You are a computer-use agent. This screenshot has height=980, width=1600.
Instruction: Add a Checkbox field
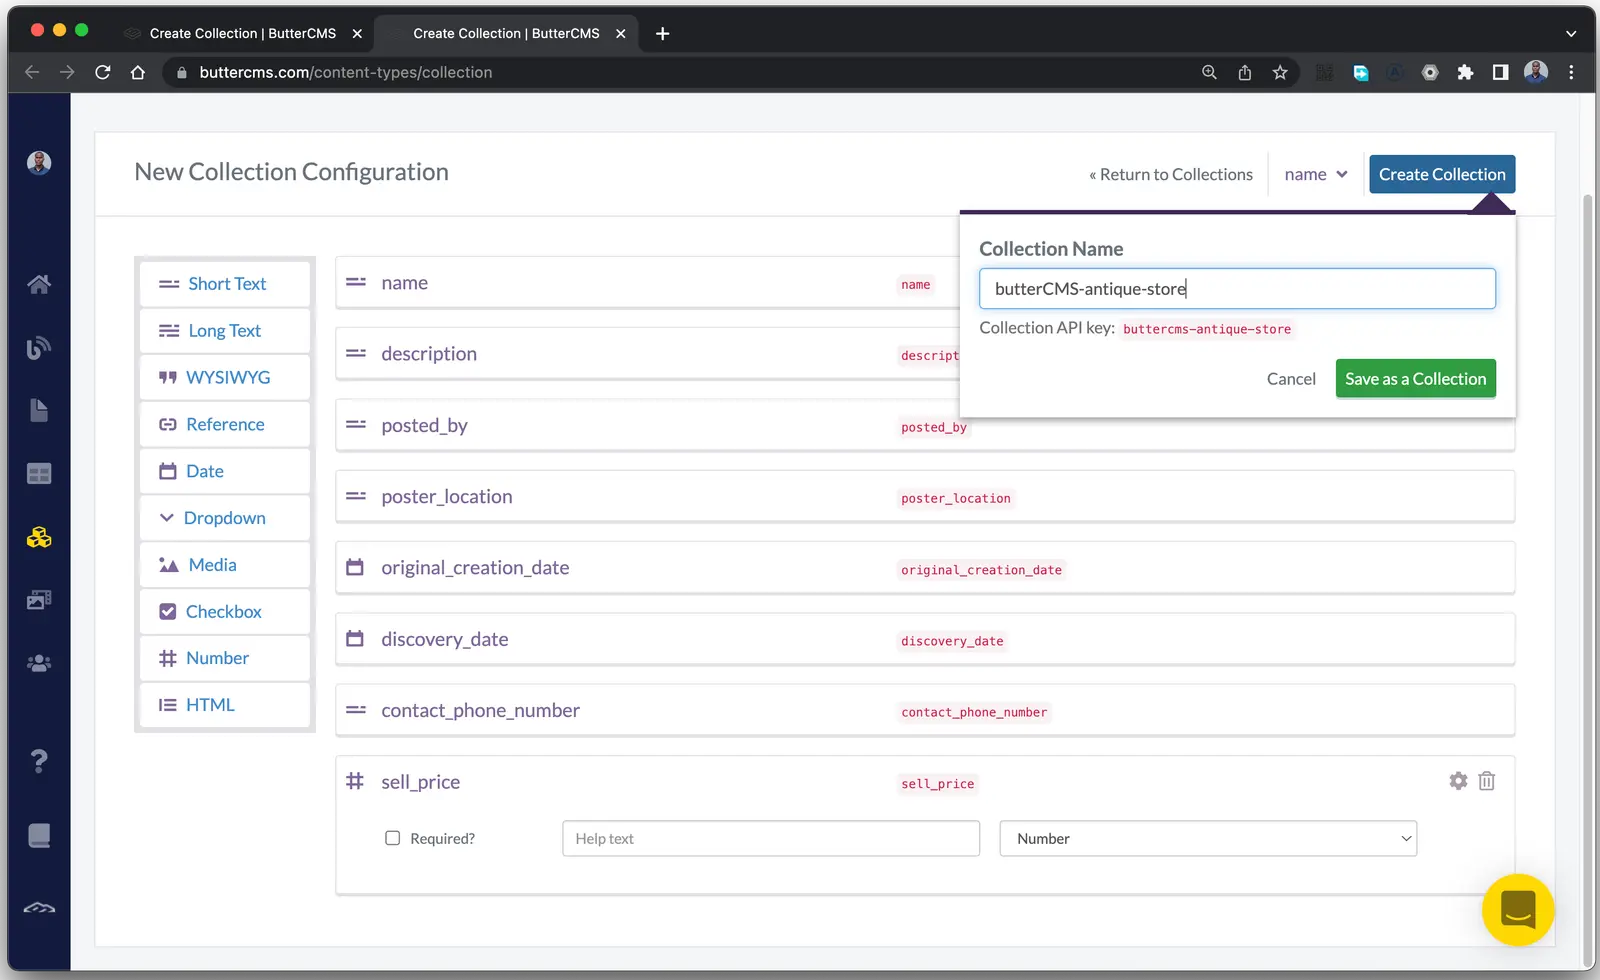[225, 611]
